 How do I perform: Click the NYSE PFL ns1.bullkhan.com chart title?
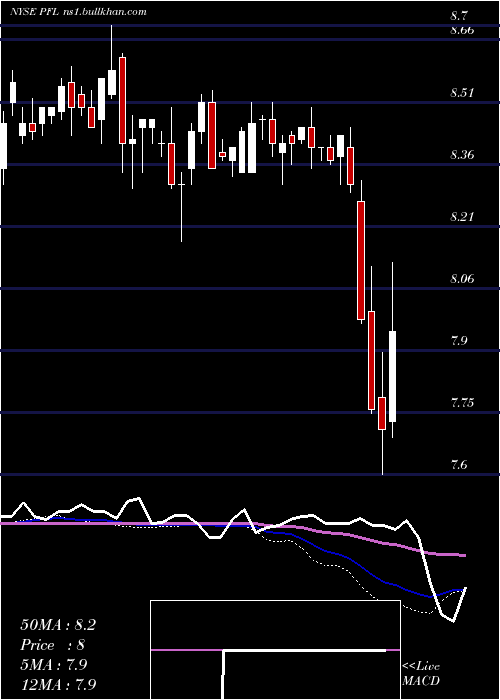pos(79,12)
